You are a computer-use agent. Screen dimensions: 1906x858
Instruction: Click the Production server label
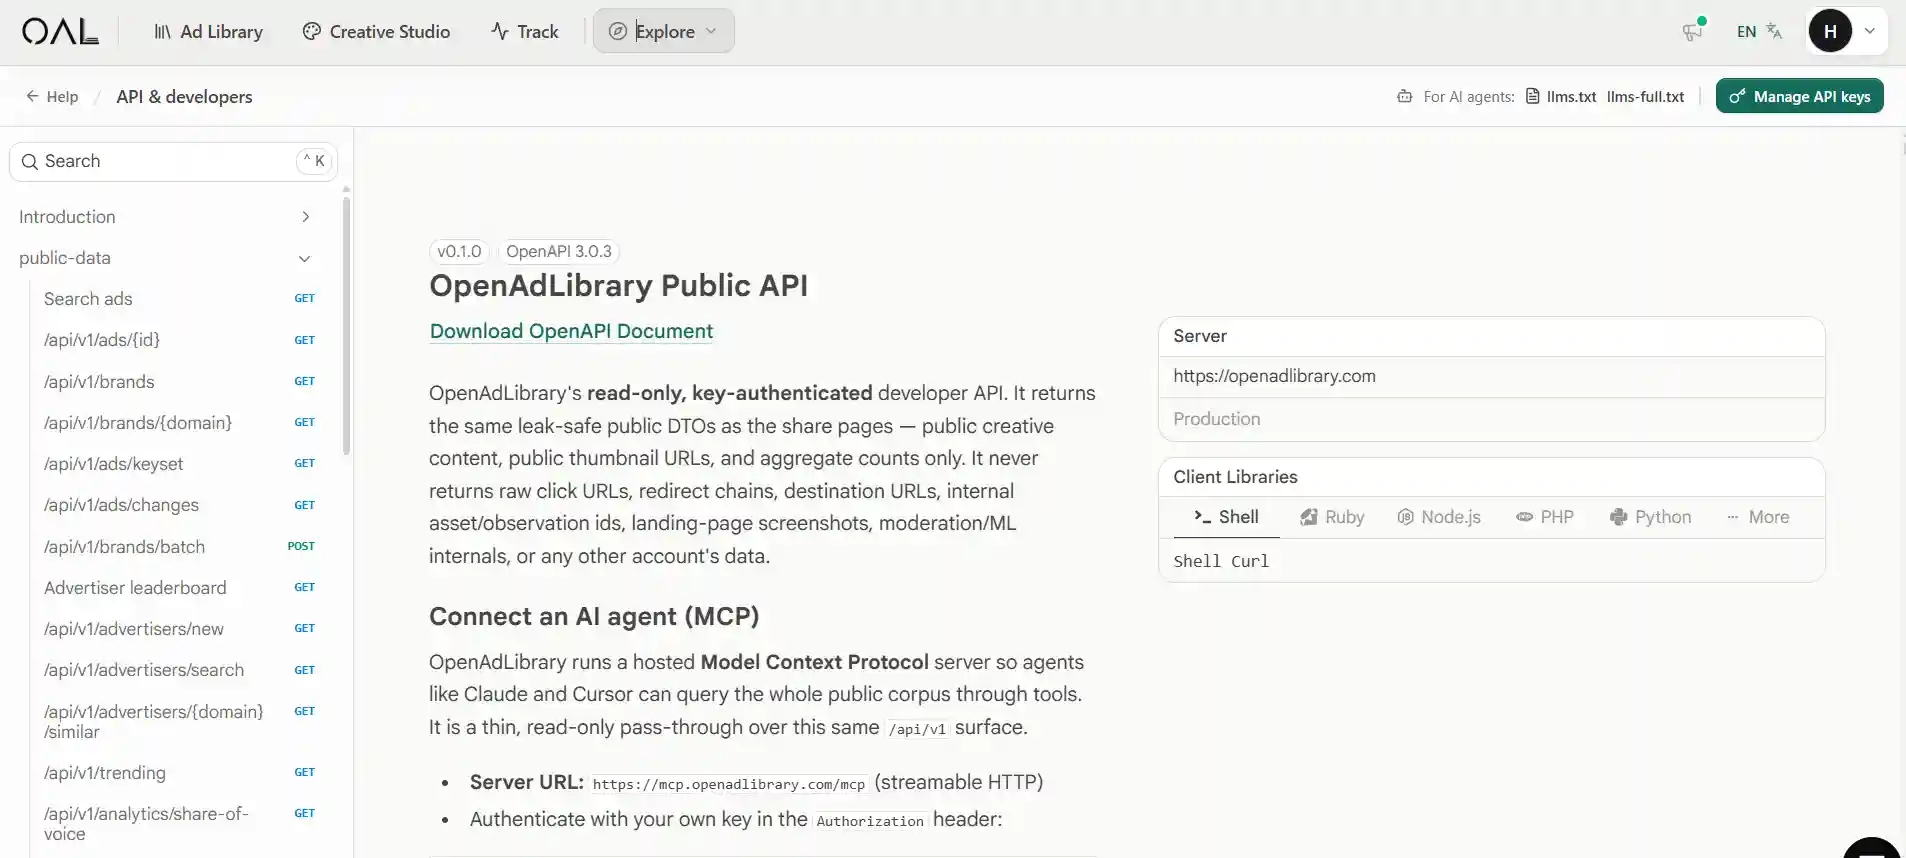click(x=1216, y=419)
